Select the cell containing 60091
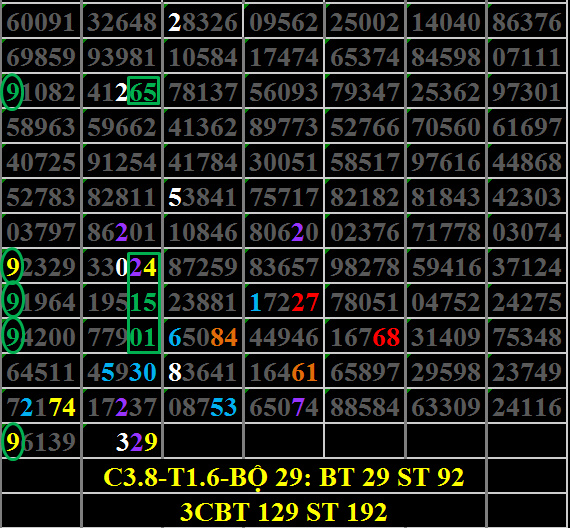Image resolution: width=570 pixels, height=528 pixels. point(41,22)
